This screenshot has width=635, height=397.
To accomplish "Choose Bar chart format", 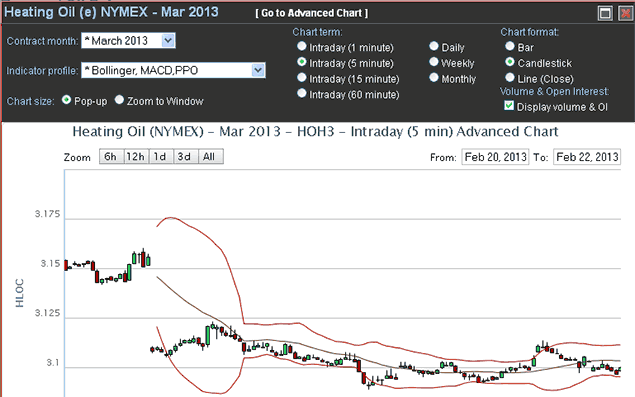I will click(x=510, y=46).
